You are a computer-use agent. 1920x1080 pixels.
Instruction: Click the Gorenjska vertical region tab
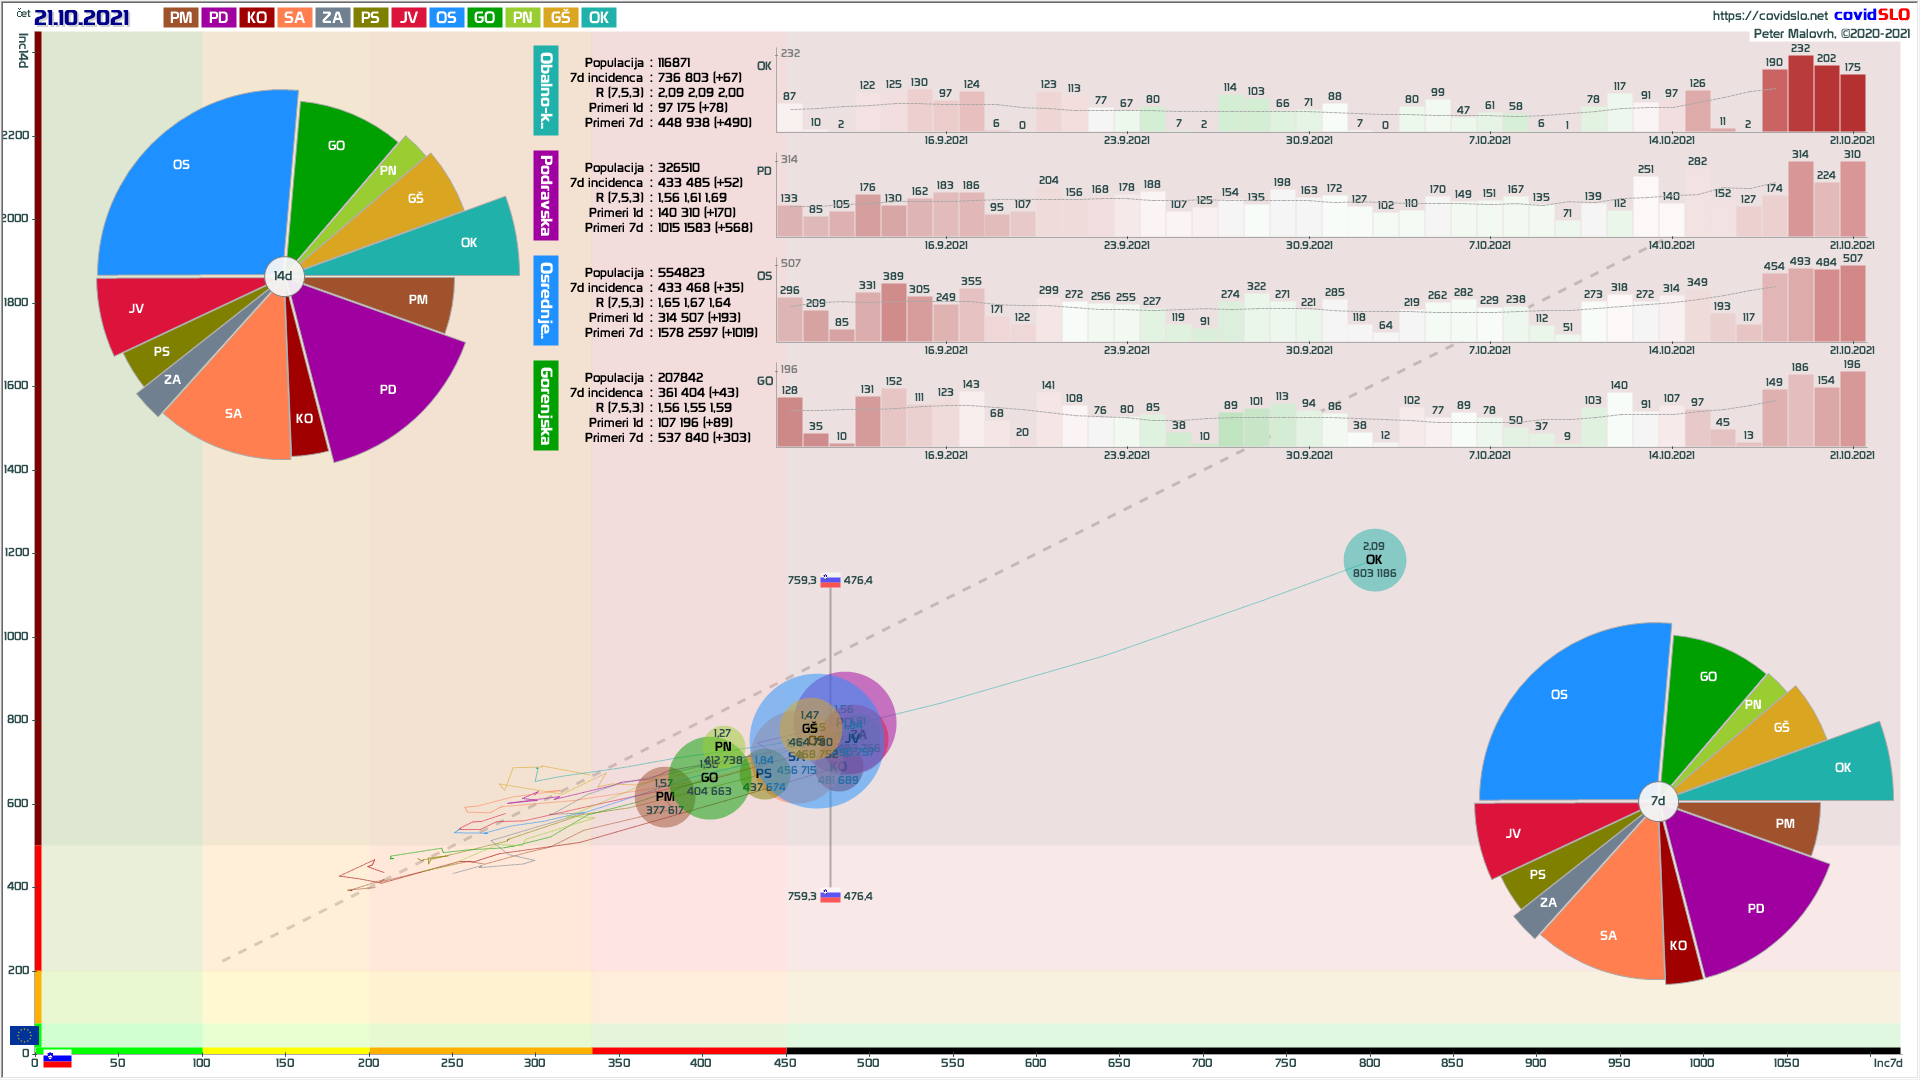pyautogui.click(x=545, y=405)
